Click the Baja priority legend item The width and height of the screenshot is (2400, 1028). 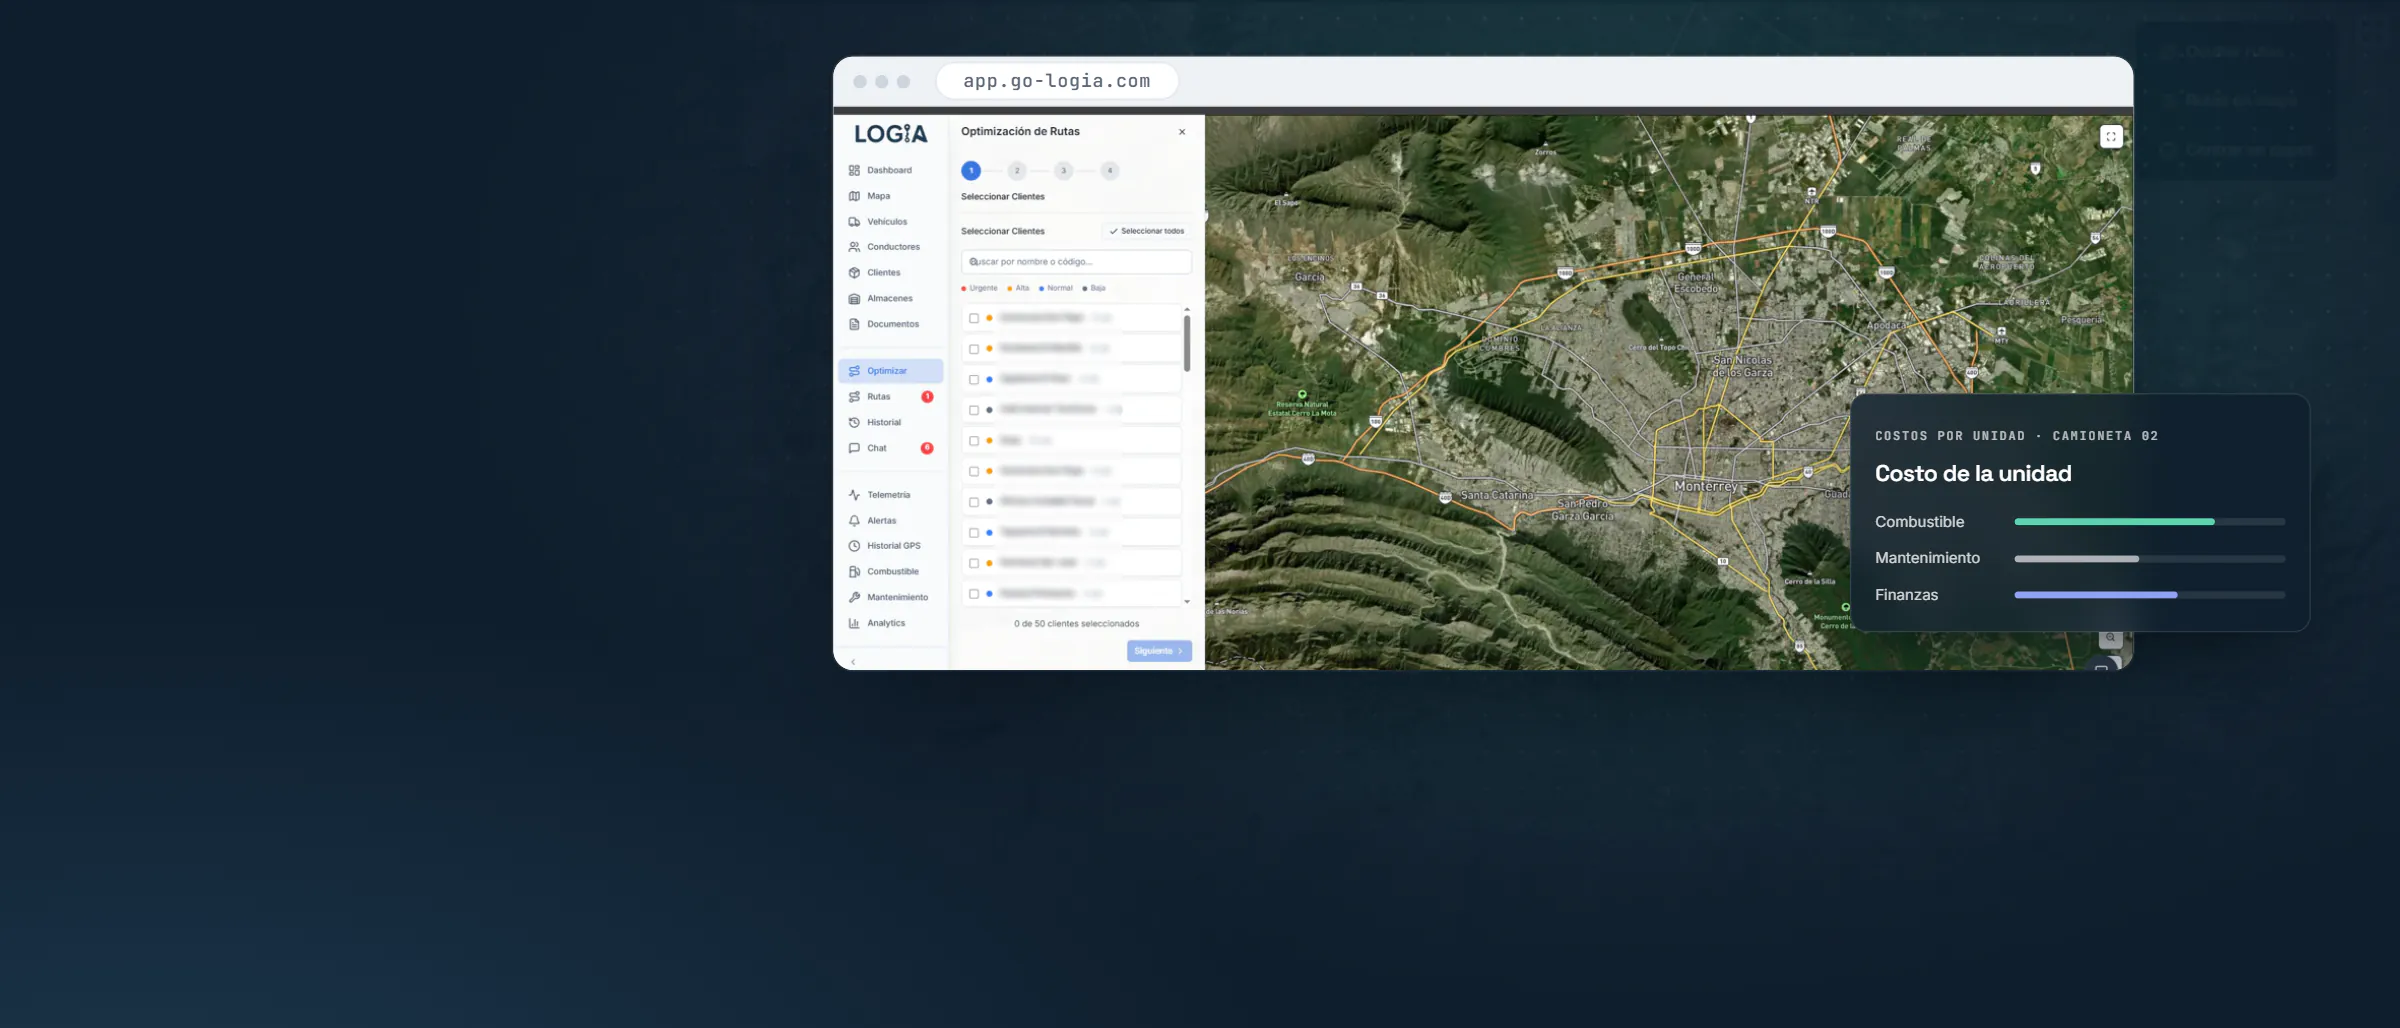click(1094, 288)
